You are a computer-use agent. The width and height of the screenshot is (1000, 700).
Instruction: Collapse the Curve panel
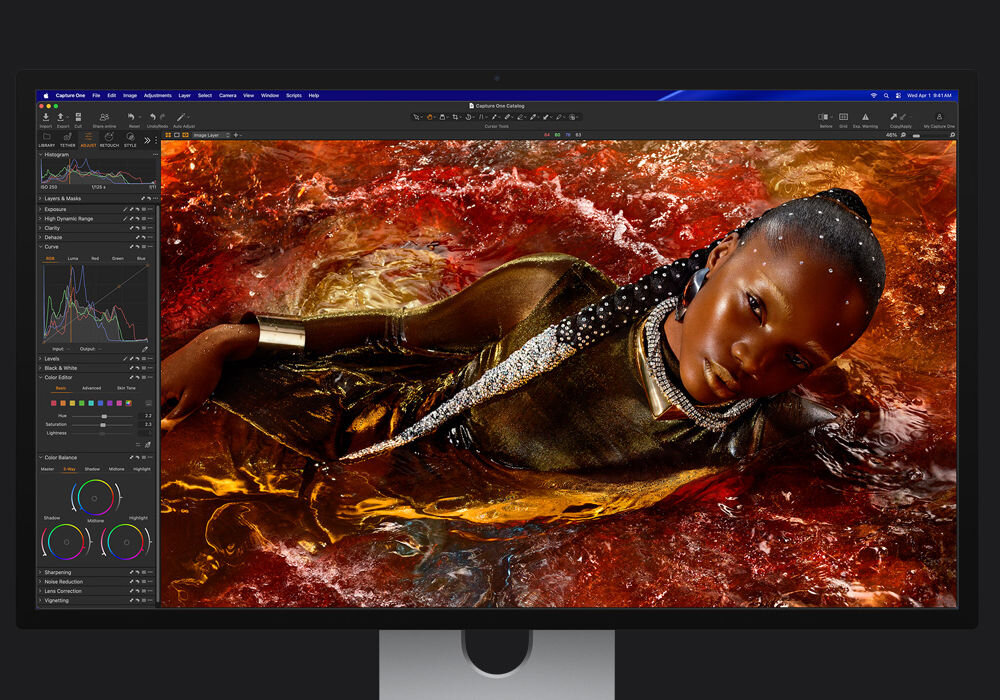[x=41, y=247]
